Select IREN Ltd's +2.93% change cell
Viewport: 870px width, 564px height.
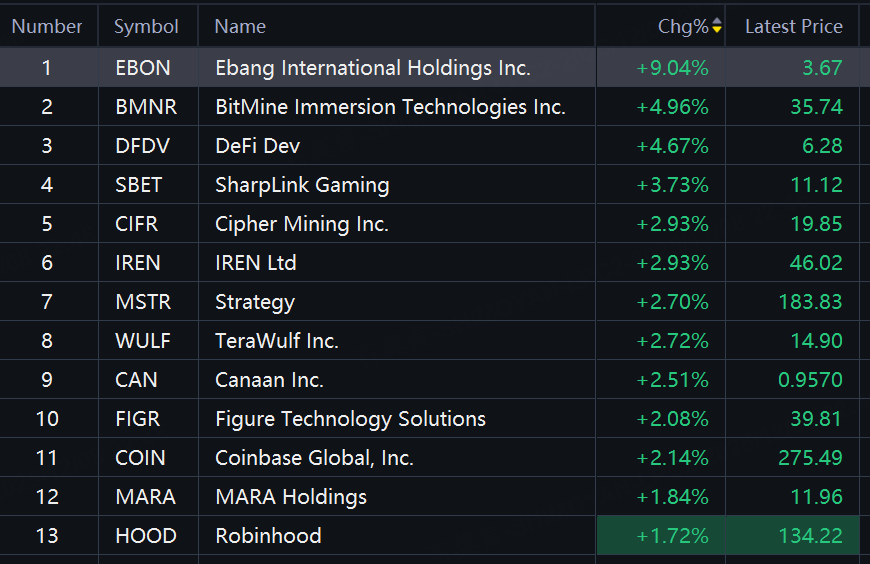coord(672,263)
